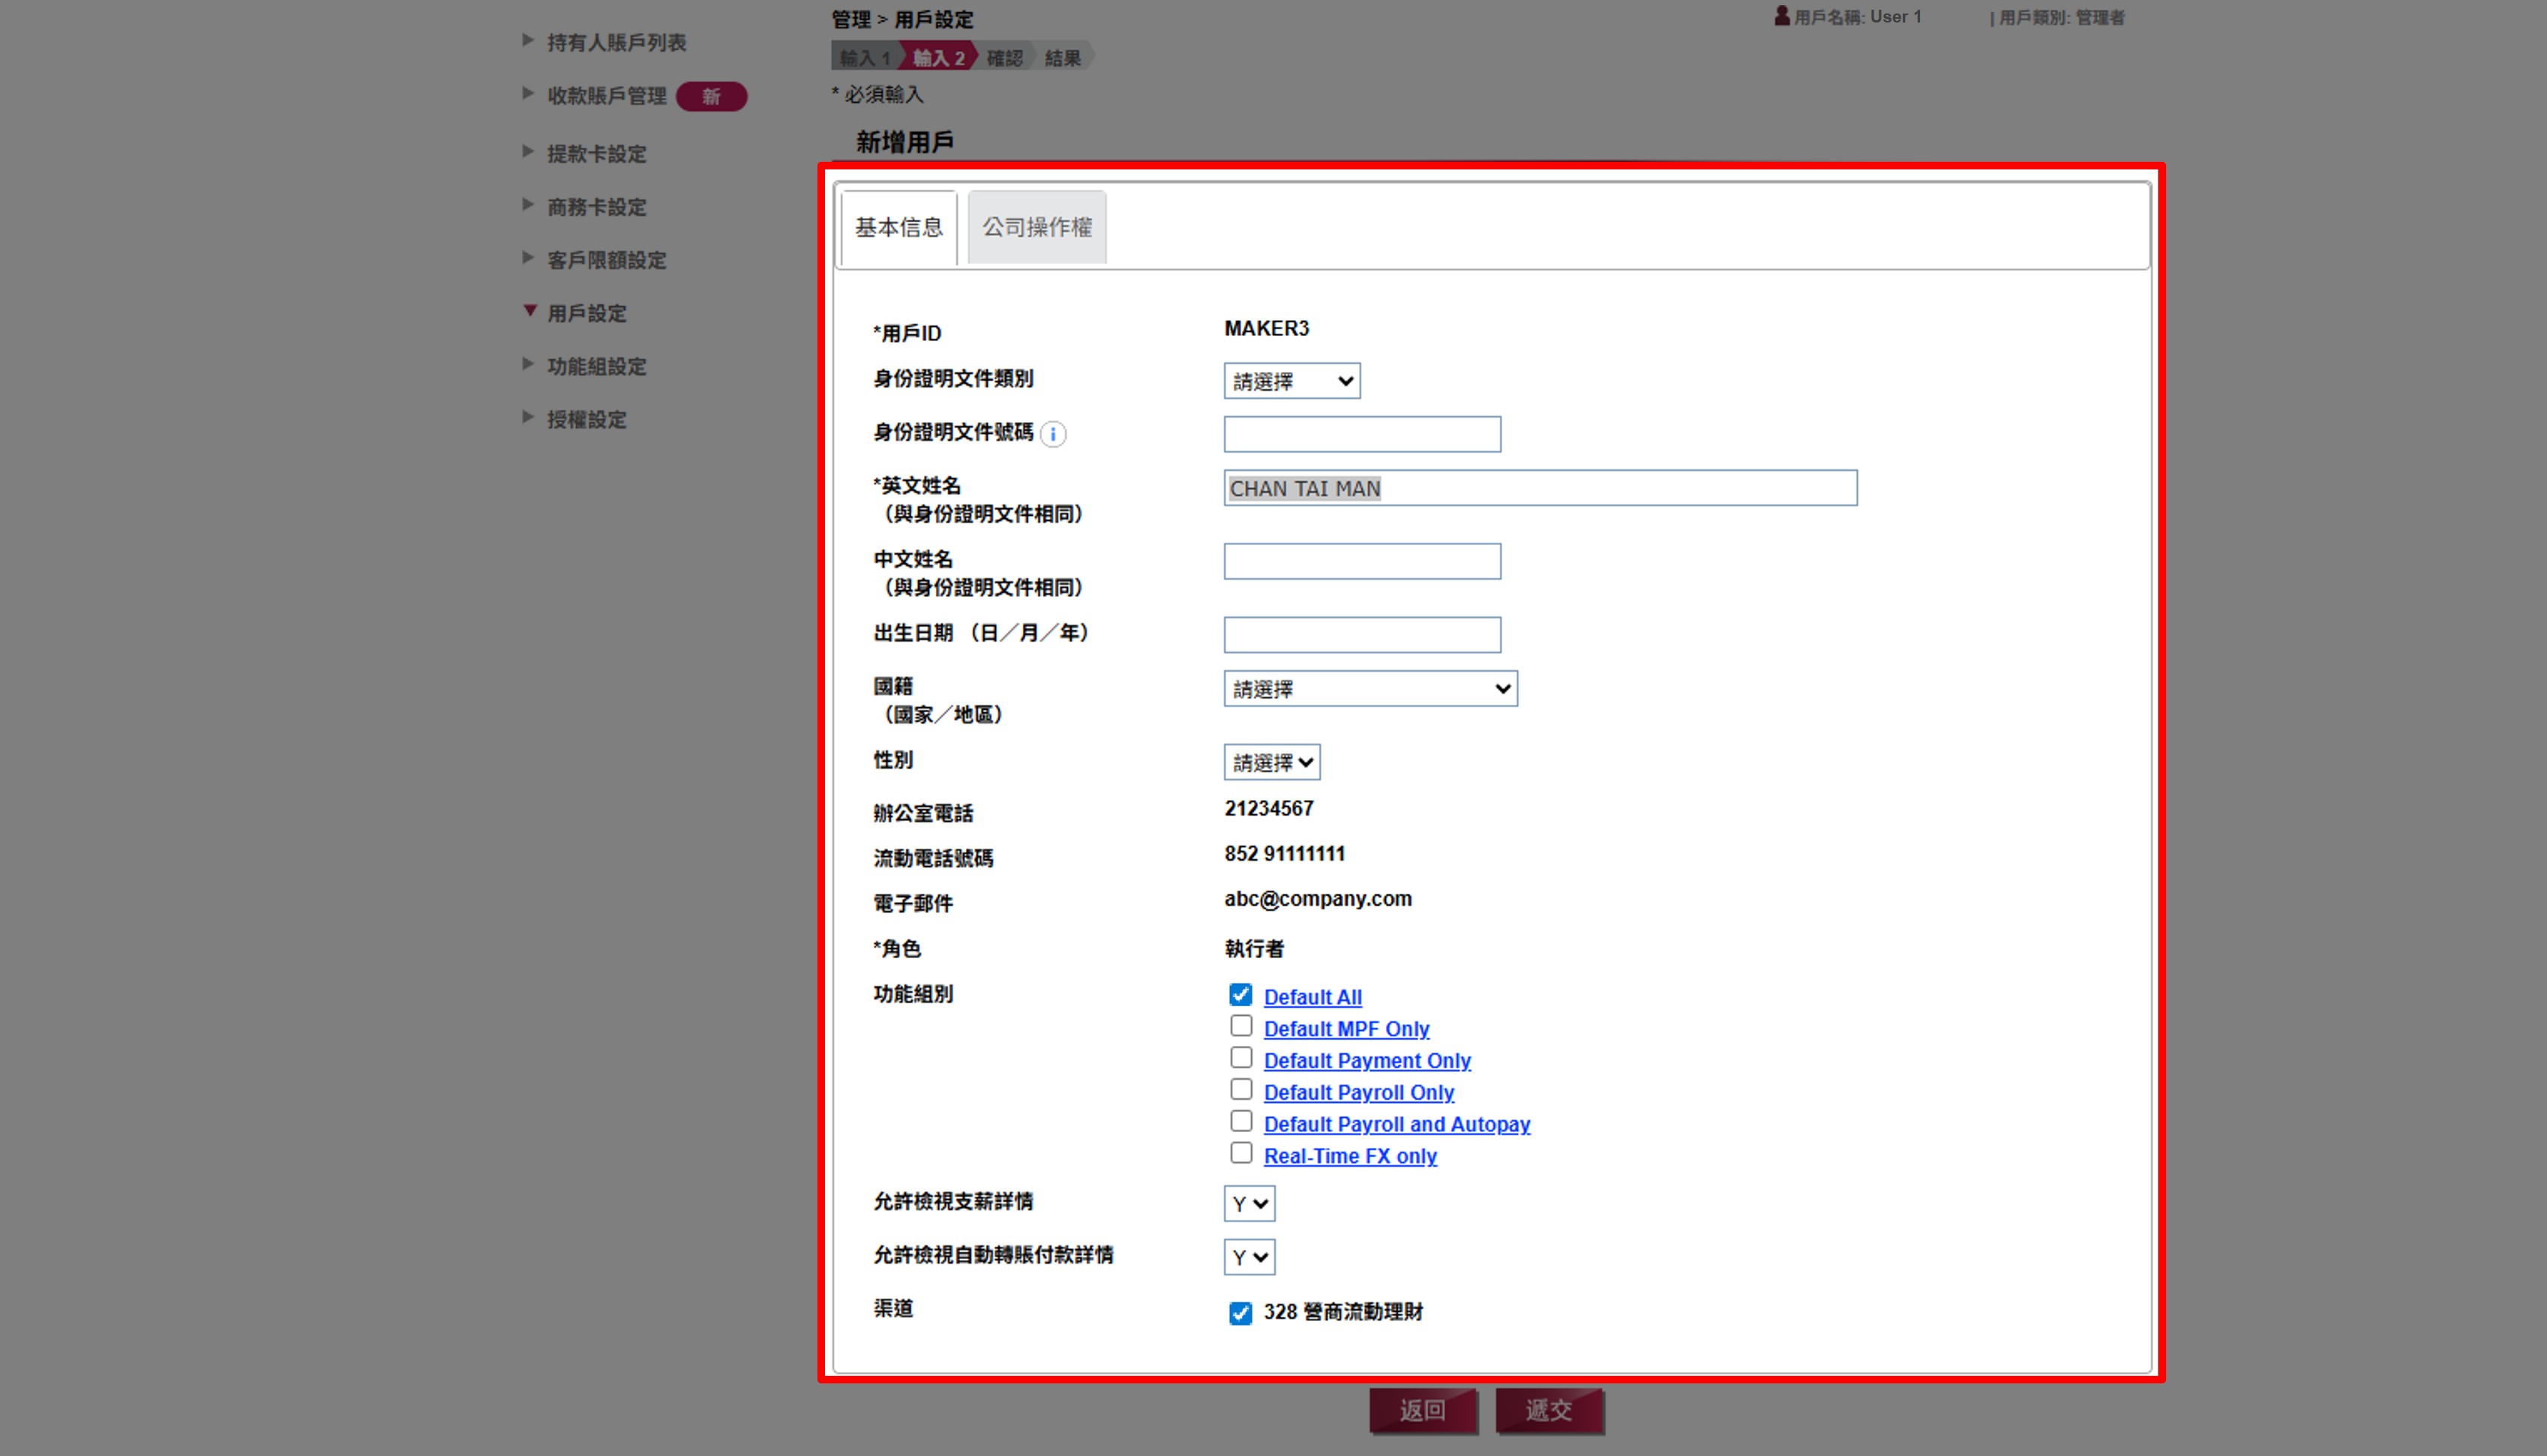Open the 身份證明文件類別 dropdown

click(1291, 380)
